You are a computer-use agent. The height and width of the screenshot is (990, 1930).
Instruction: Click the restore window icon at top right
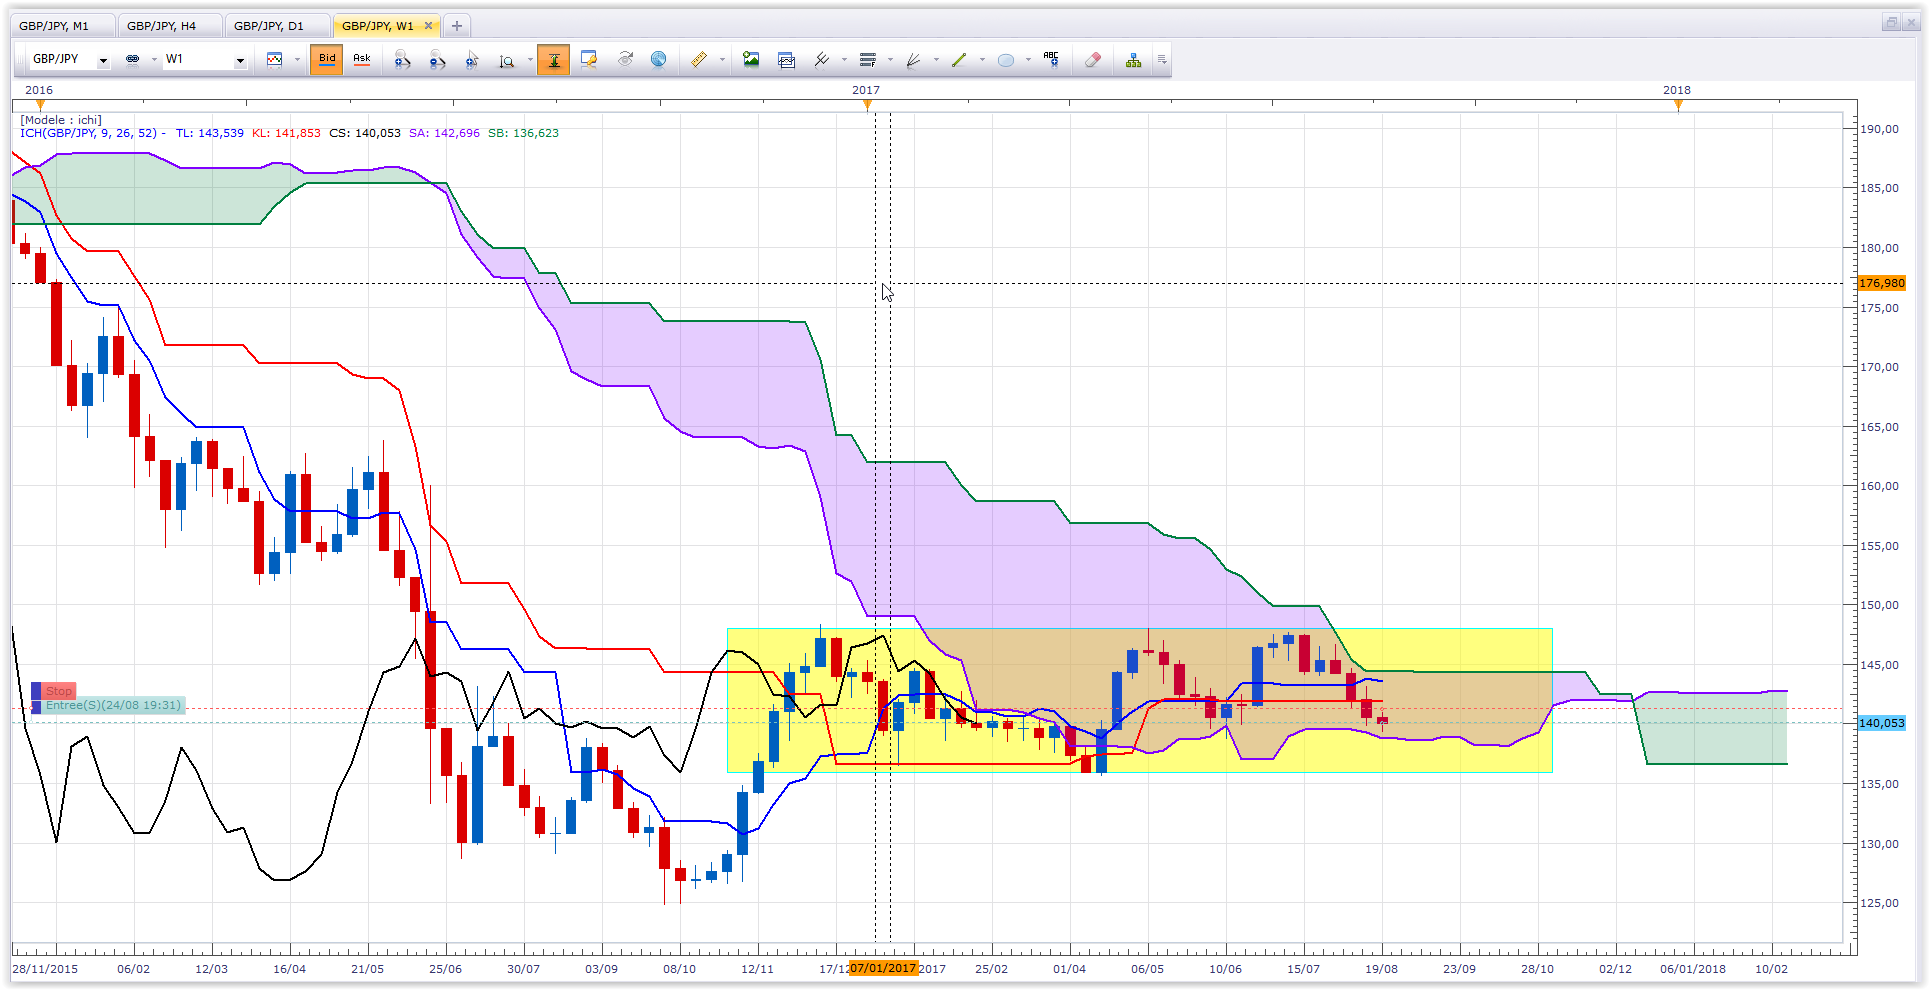(x=1891, y=22)
